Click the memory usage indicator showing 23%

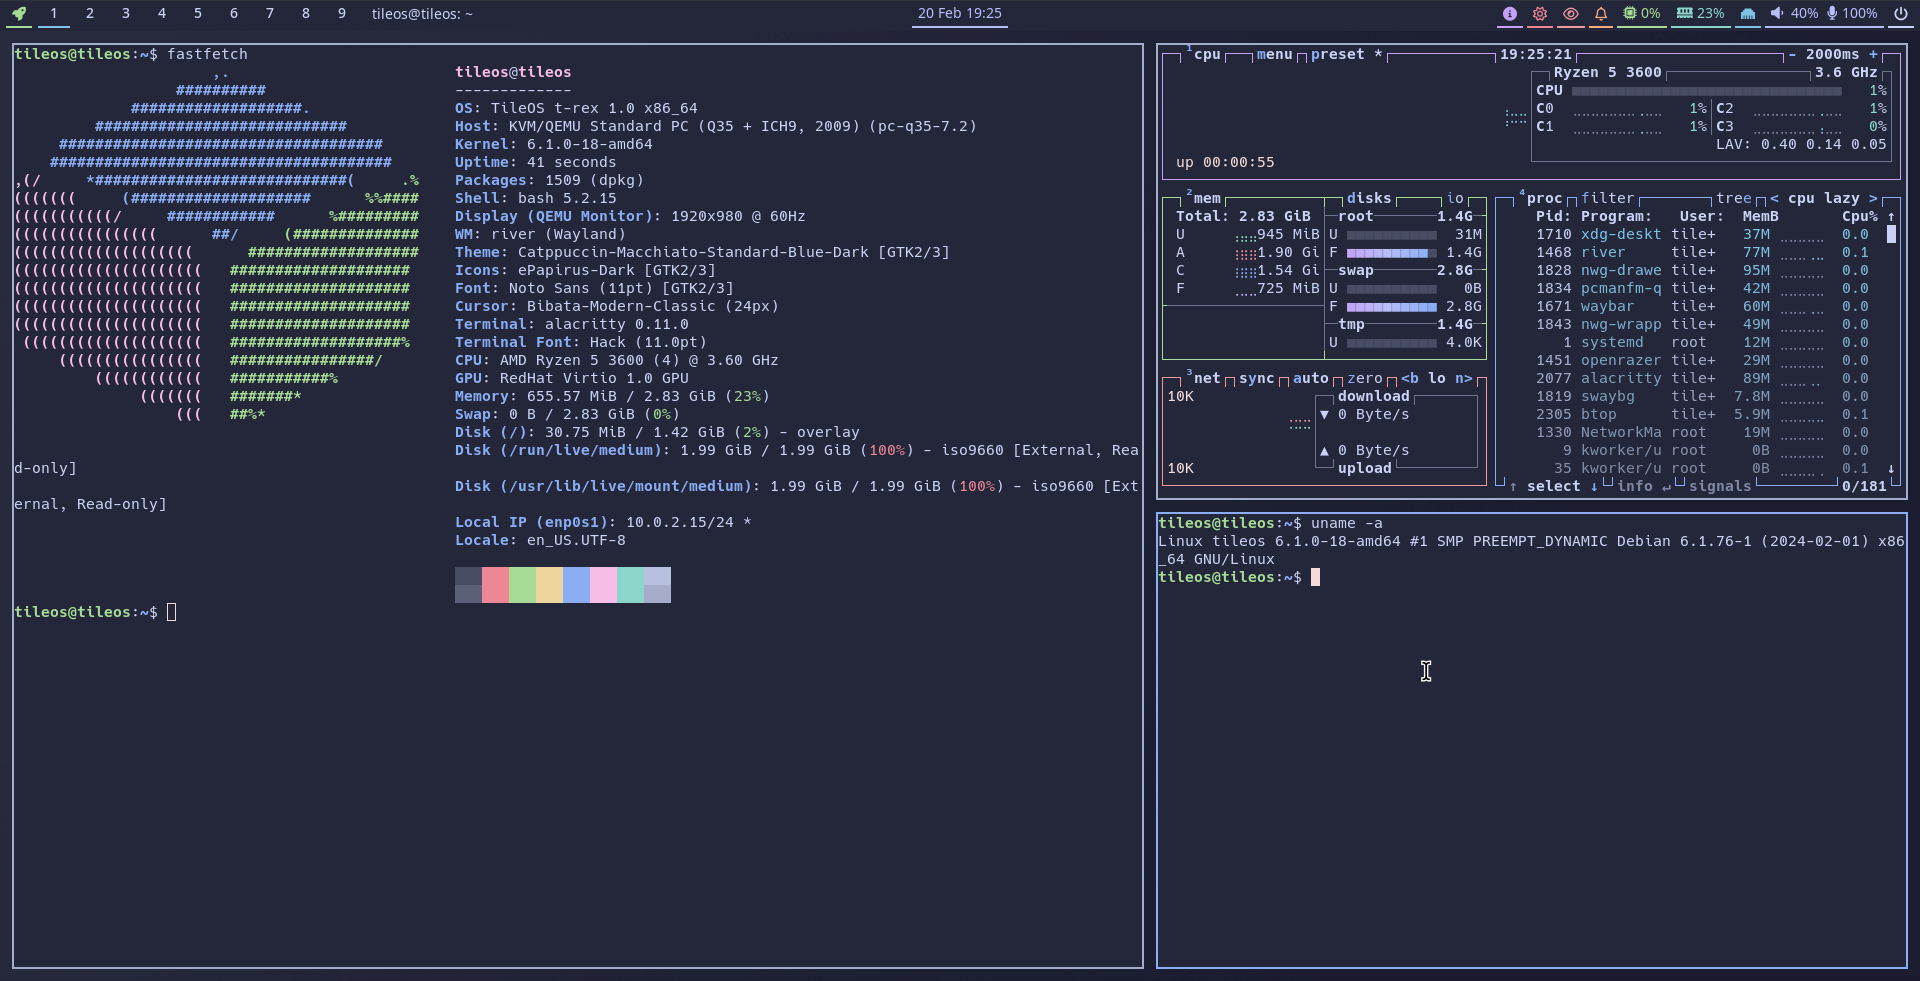[1701, 13]
